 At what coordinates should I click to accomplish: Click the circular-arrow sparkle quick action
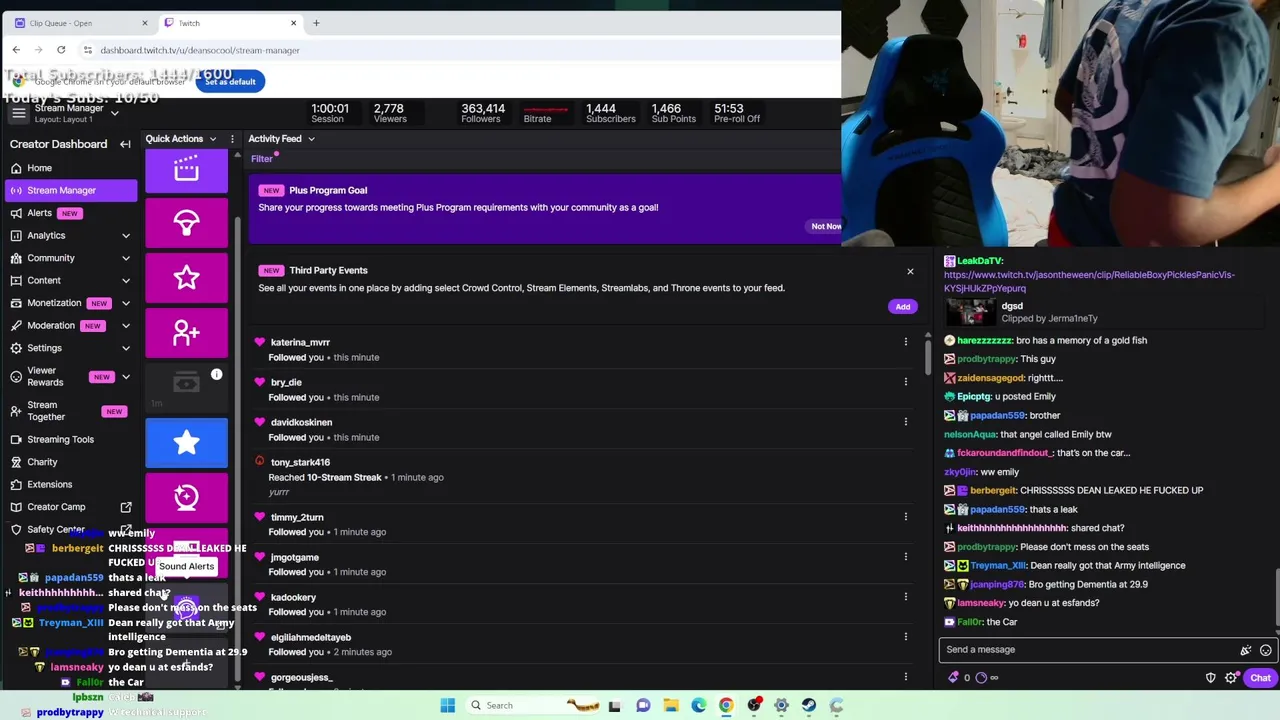(186, 498)
